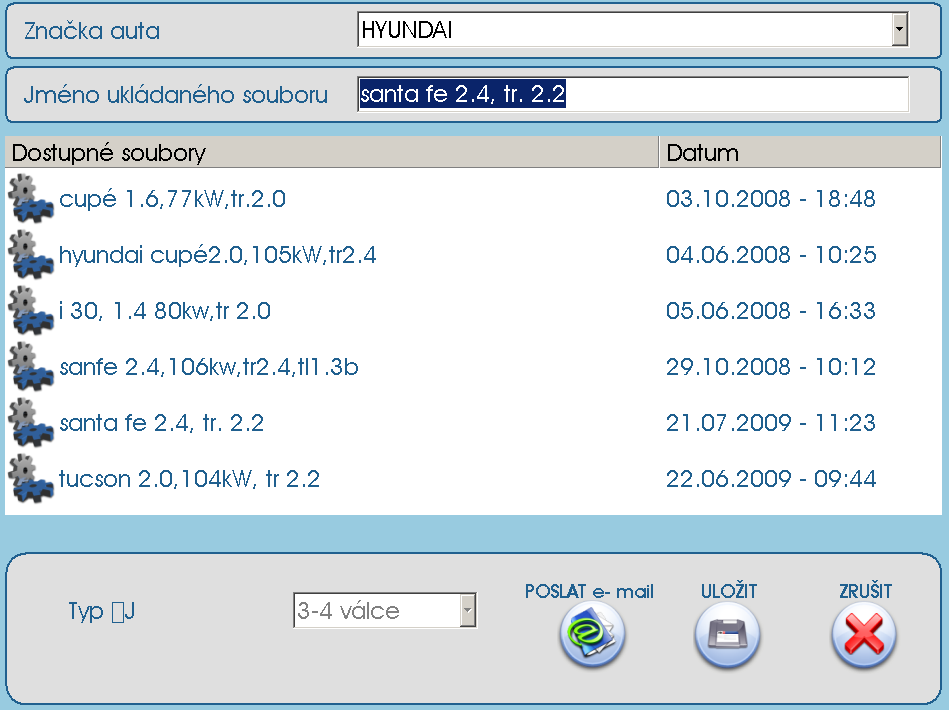The height and width of the screenshot is (710, 949).
Task: Click the HYUNDAI car brand combo box
Action: tap(633, 30)
